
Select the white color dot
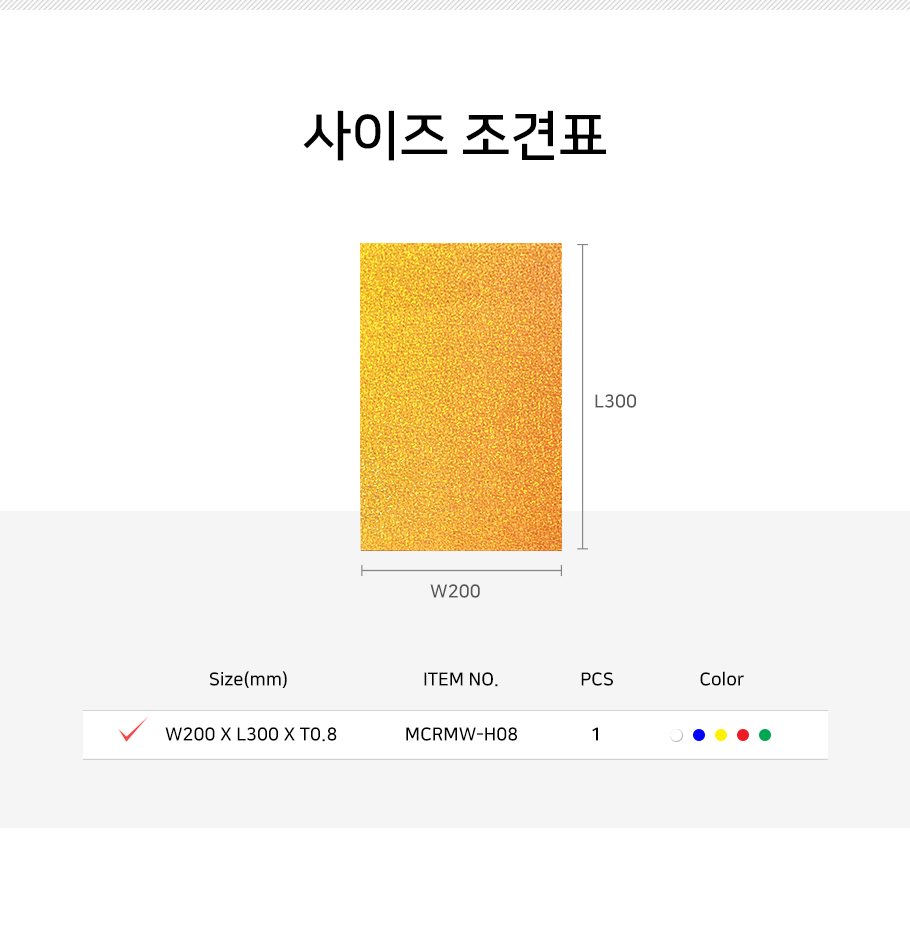coord(676,735)
